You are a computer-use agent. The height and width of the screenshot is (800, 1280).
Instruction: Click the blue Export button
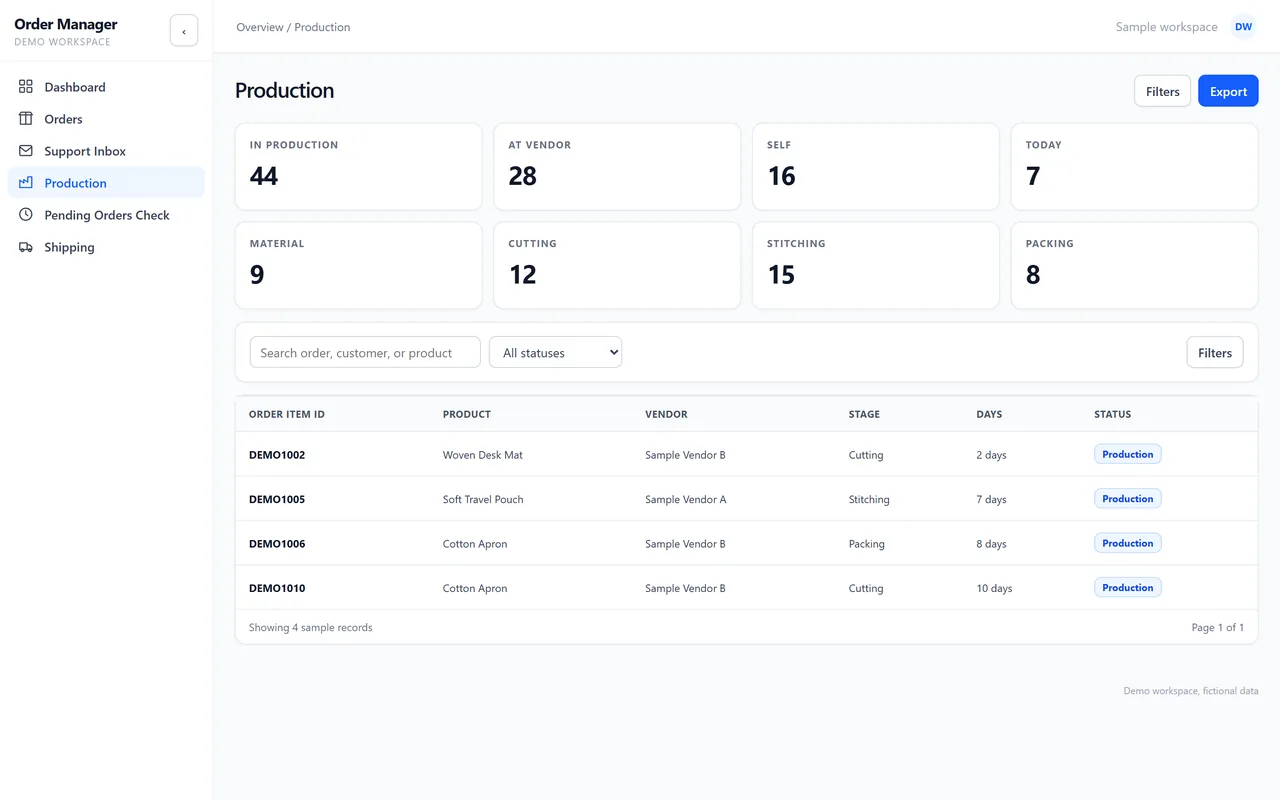(x=1228, y=91)
